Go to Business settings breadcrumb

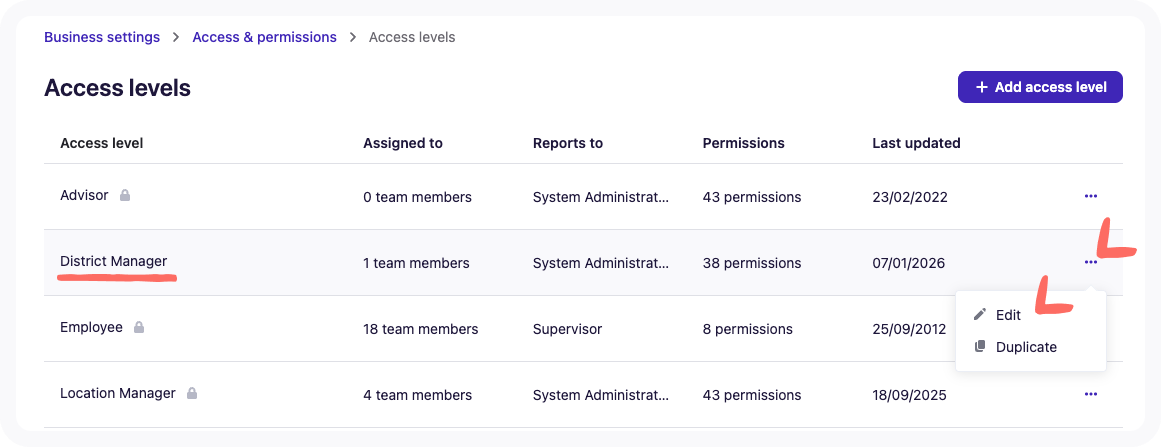(x=102, y=37)
